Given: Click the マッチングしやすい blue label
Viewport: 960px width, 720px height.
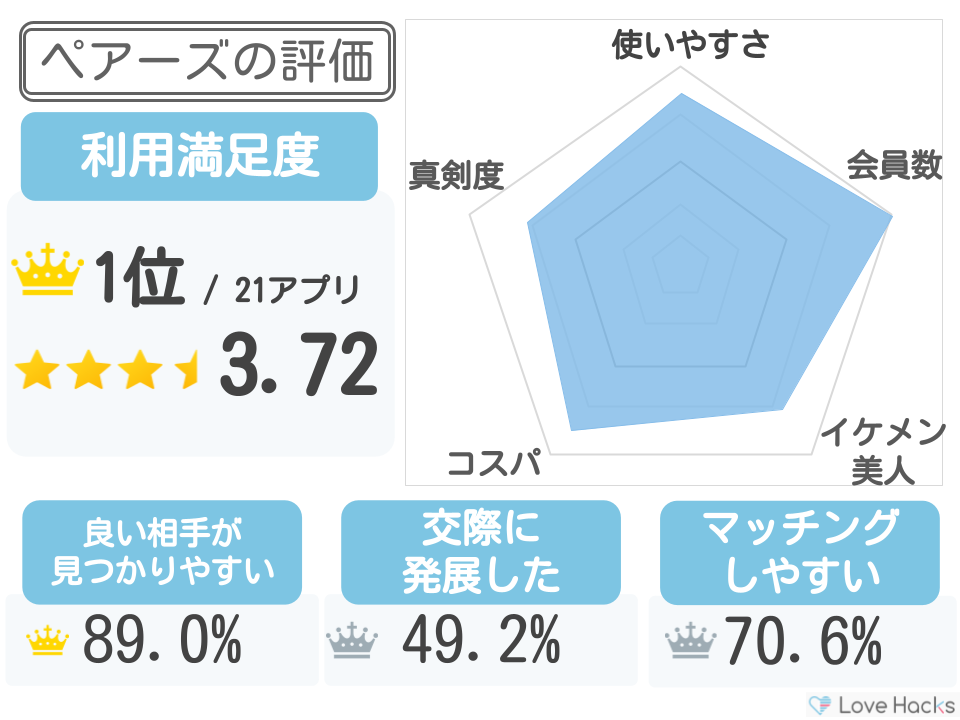Looking at the screenshot, I should tap(799, 552).
